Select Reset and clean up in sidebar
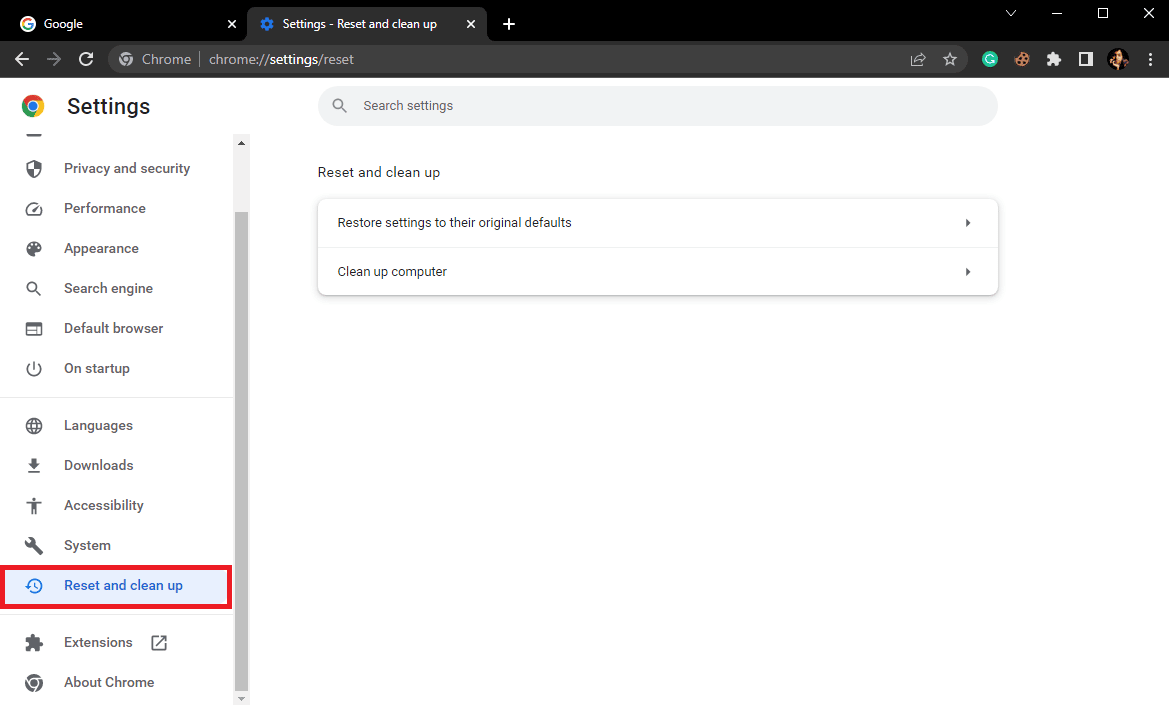 [116, 586]
